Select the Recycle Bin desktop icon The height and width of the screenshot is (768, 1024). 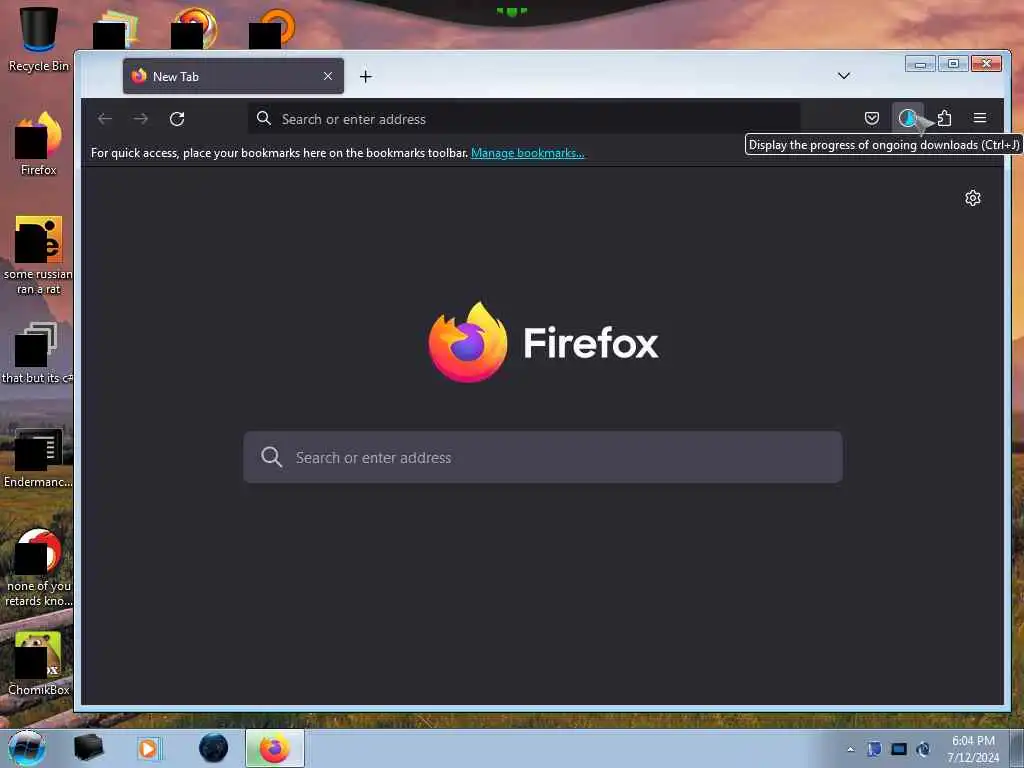click(x=39, y=39)
